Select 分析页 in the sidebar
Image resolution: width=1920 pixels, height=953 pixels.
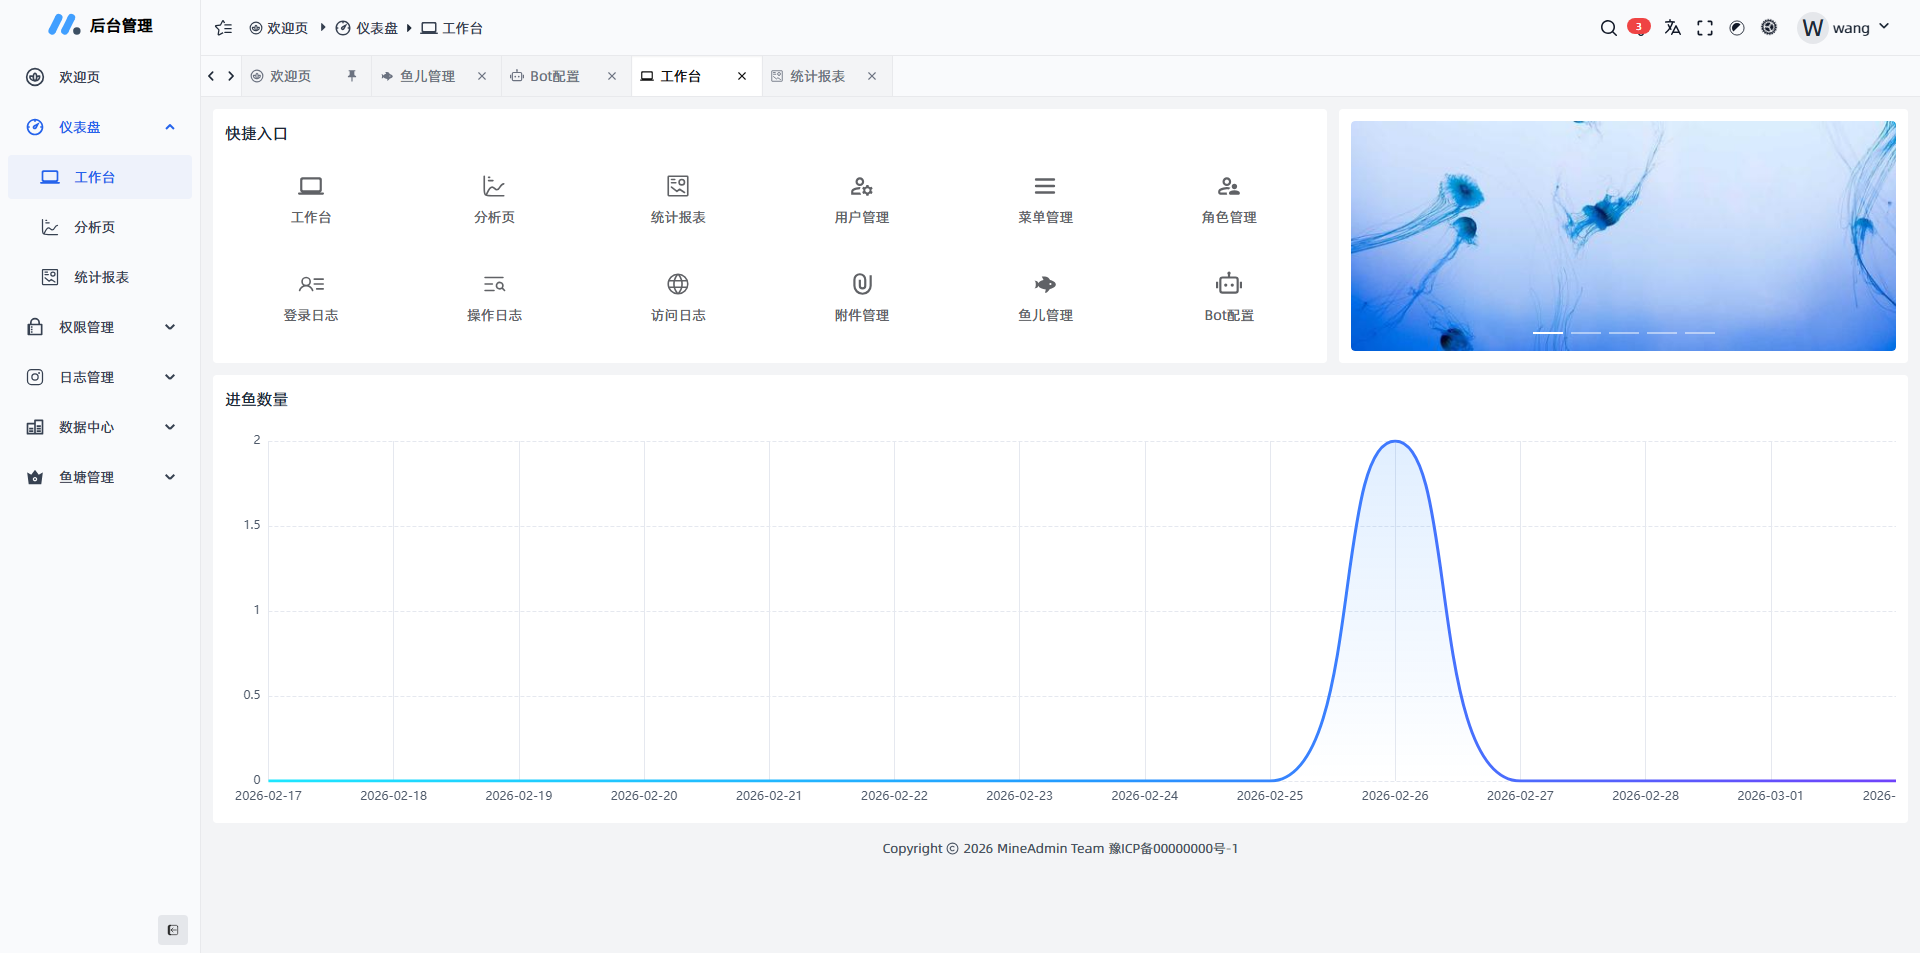[x=94, y=227]
